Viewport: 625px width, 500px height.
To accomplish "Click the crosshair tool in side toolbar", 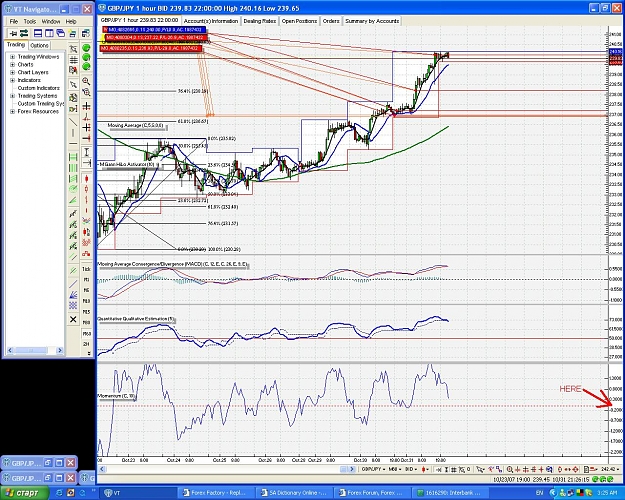I will coord(86,106).
